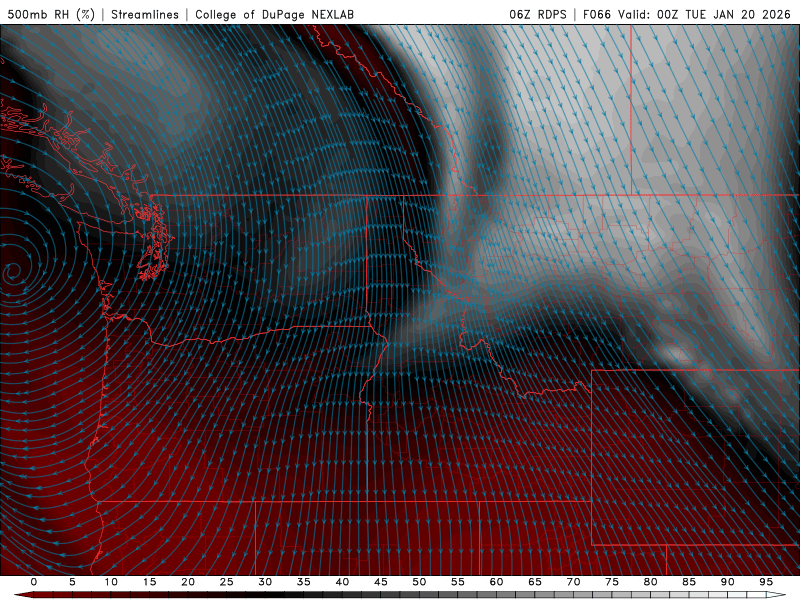Click the colorbar label "50"
The image size is (800, 600).
[x=419, y=582]
